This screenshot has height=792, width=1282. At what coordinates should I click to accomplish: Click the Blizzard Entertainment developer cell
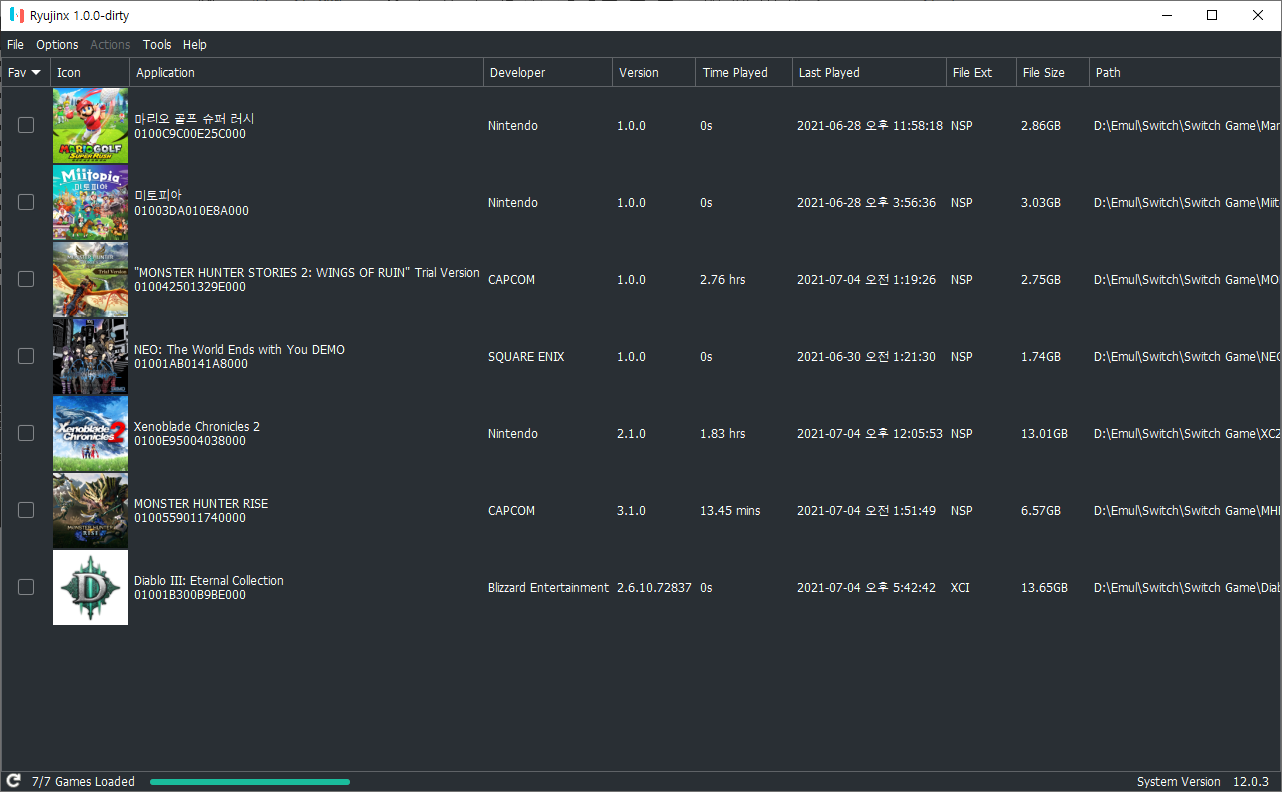[x=548, y=588]
